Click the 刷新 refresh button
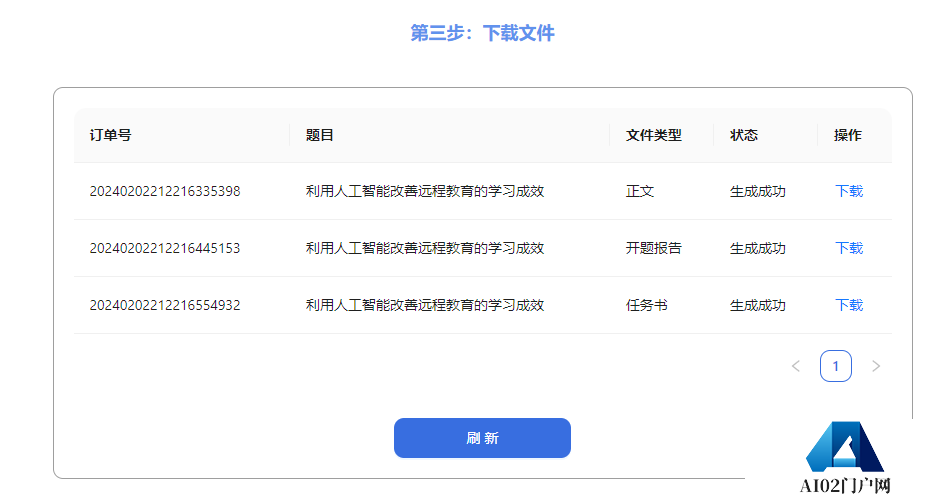The width and height of the screenshot is (945, 494). 482,438
